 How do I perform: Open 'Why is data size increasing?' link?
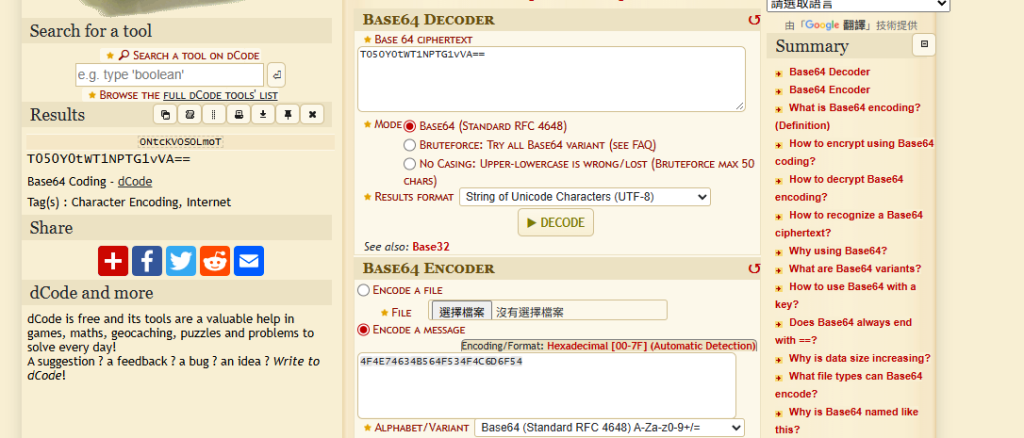(859, 358)
